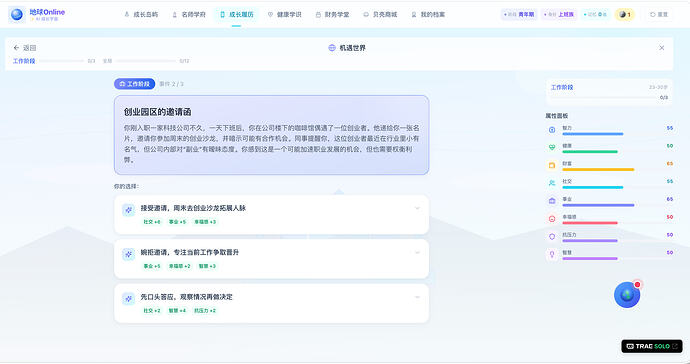The image size is (690, 364).
Task: Click the 全部 overall progress bar
Action: click(x=146, y=61)
